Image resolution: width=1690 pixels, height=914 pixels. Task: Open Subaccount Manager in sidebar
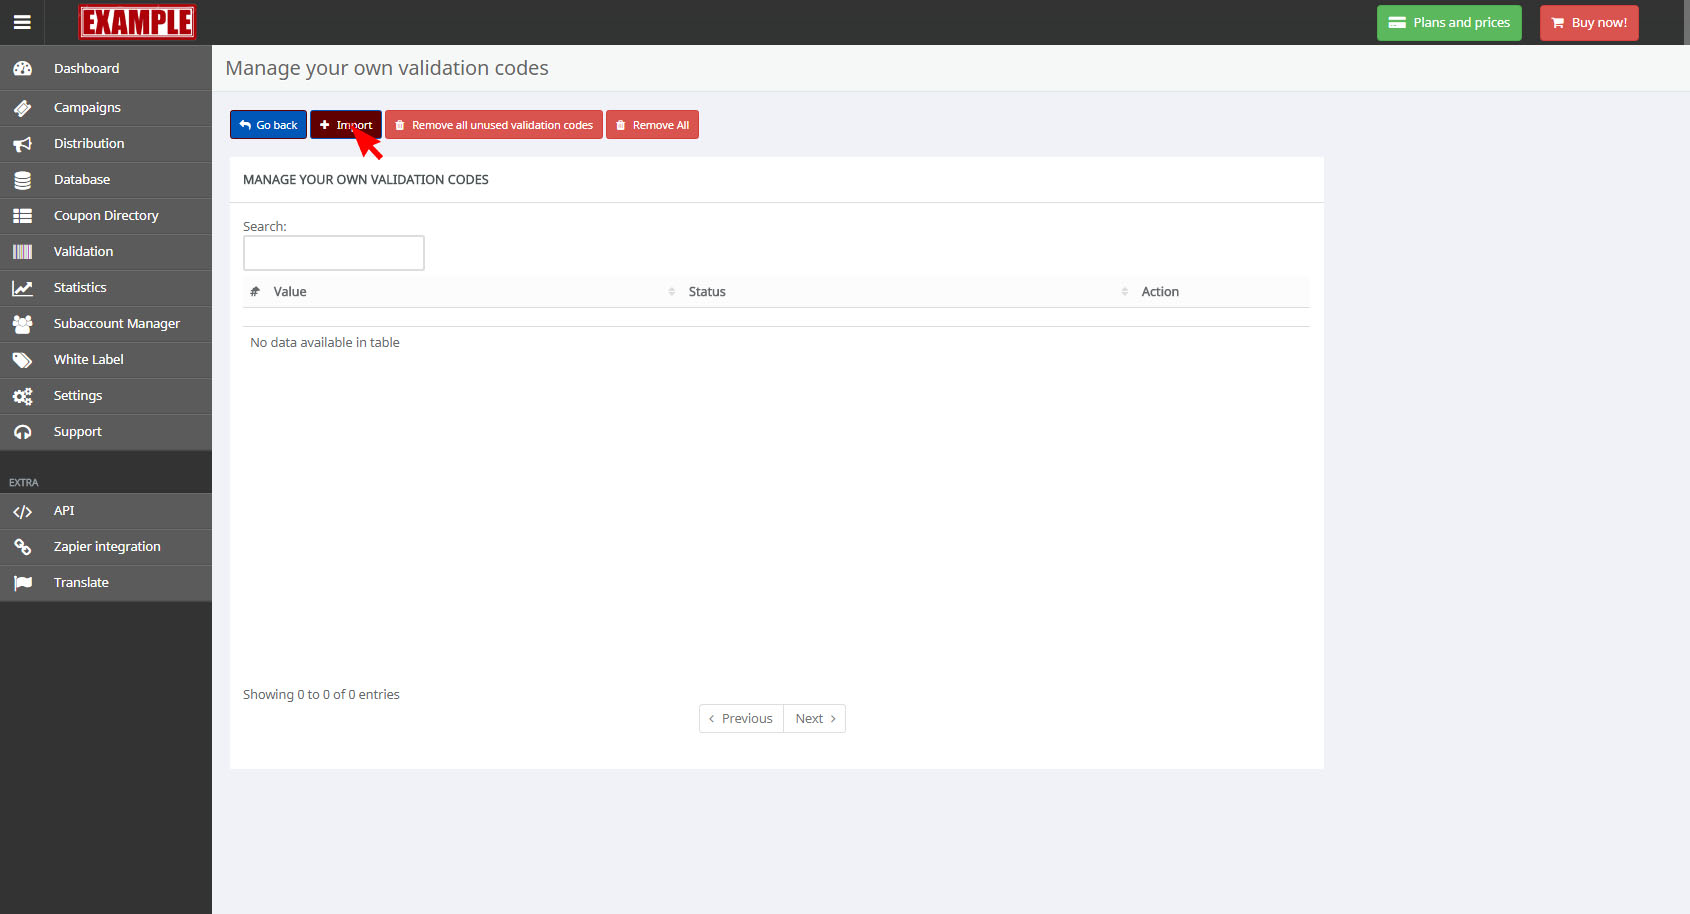(x=116, y=324)
